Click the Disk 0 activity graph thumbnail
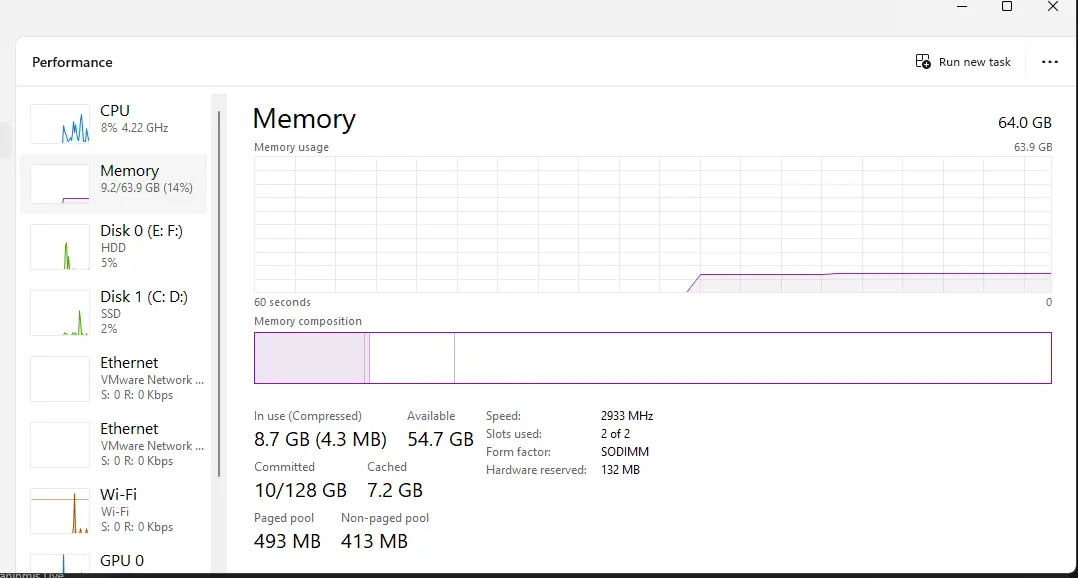 pos(60,247)
